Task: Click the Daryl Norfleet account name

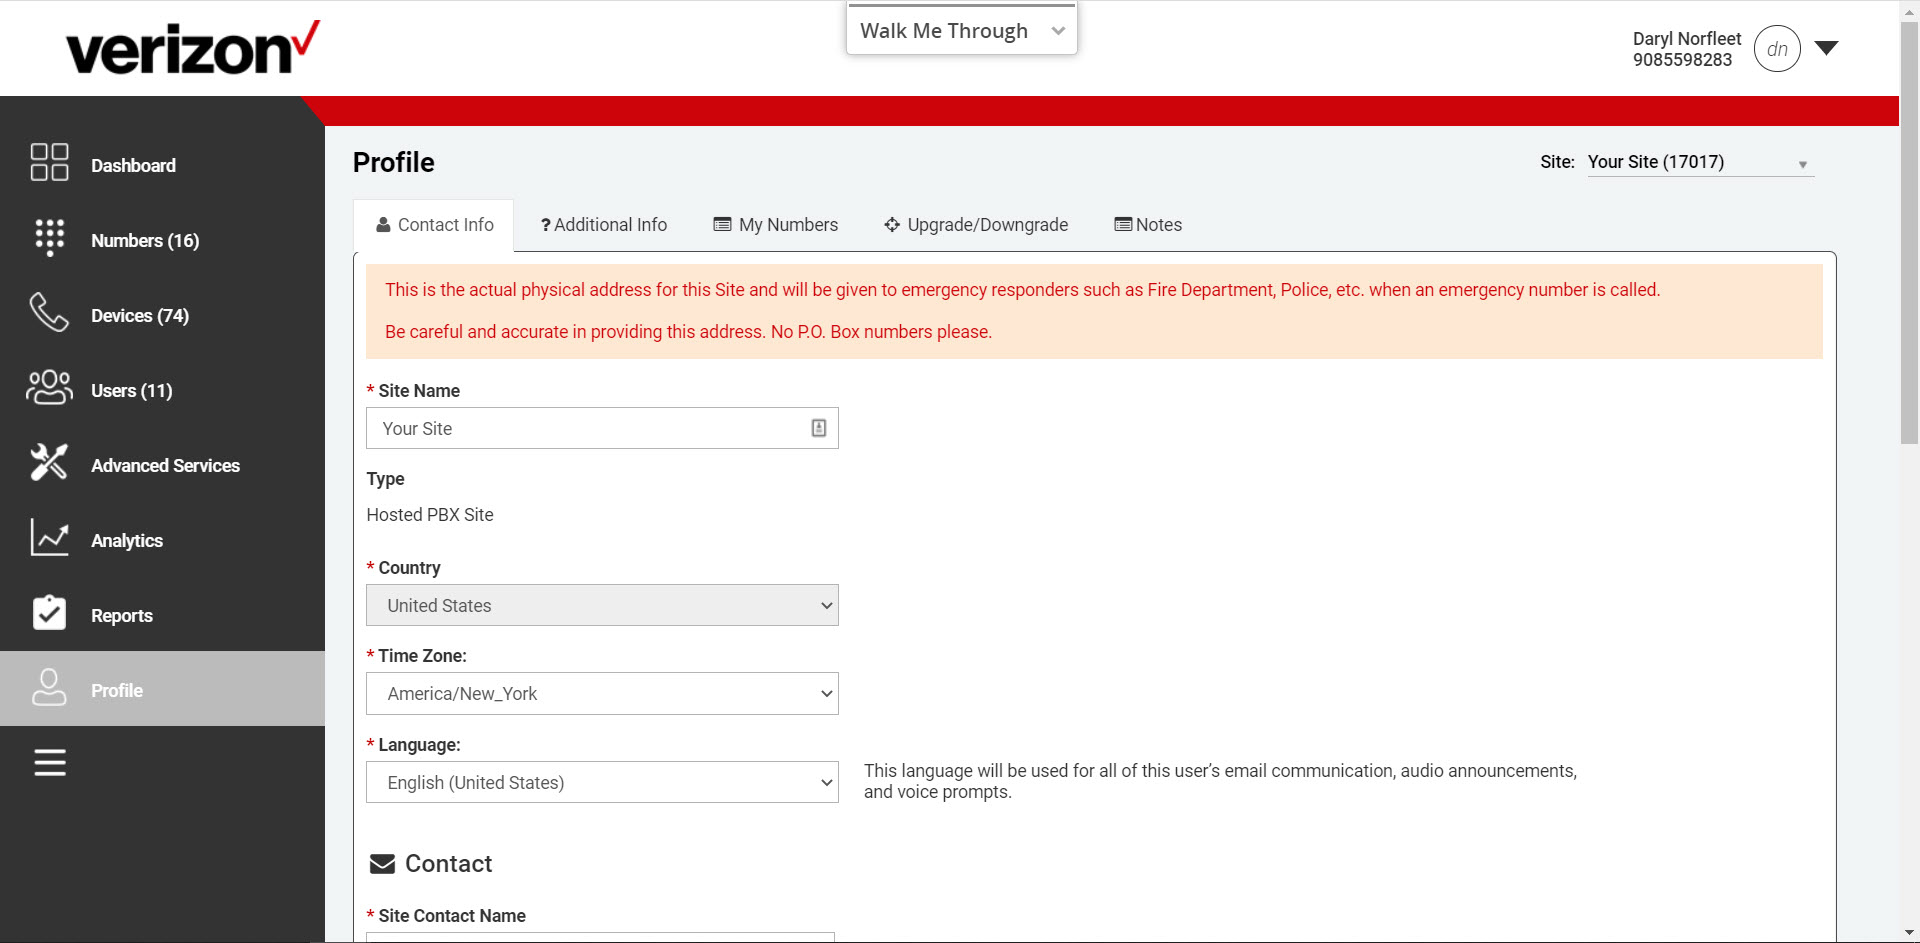Action: (1687, 38)
